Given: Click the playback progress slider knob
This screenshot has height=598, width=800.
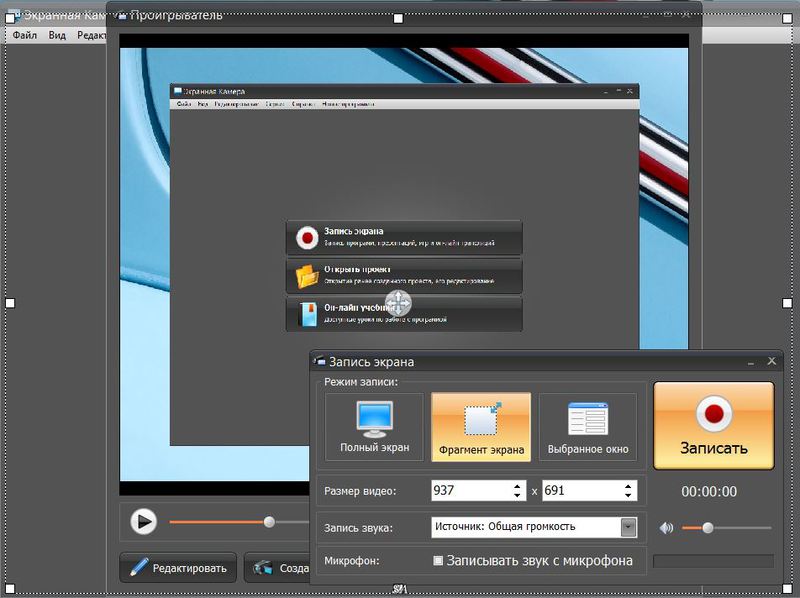Looking at the screenshot, I should pos(269,521).
